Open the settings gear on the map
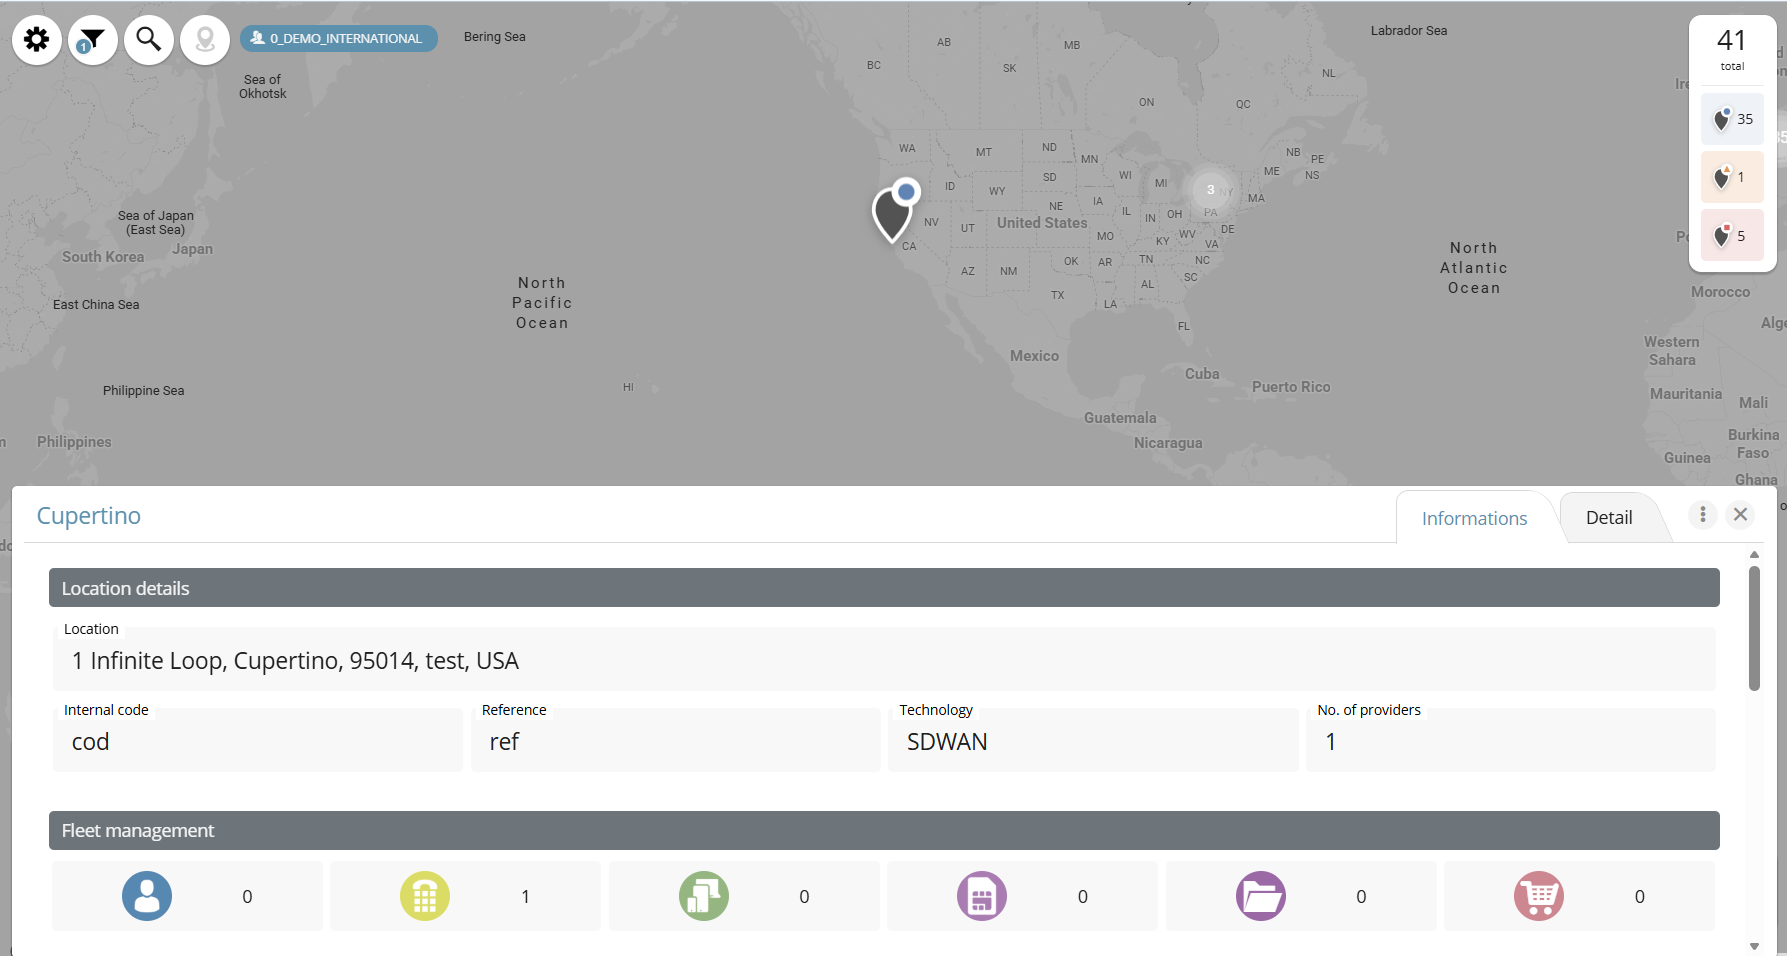This screenshot has width=1787, height=956. (37, 40)
